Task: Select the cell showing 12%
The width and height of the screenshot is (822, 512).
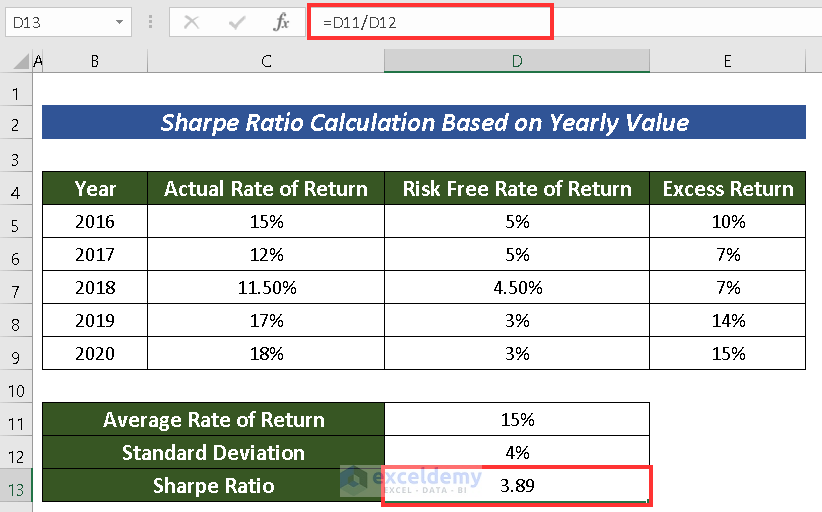Action: pos(266,254)
